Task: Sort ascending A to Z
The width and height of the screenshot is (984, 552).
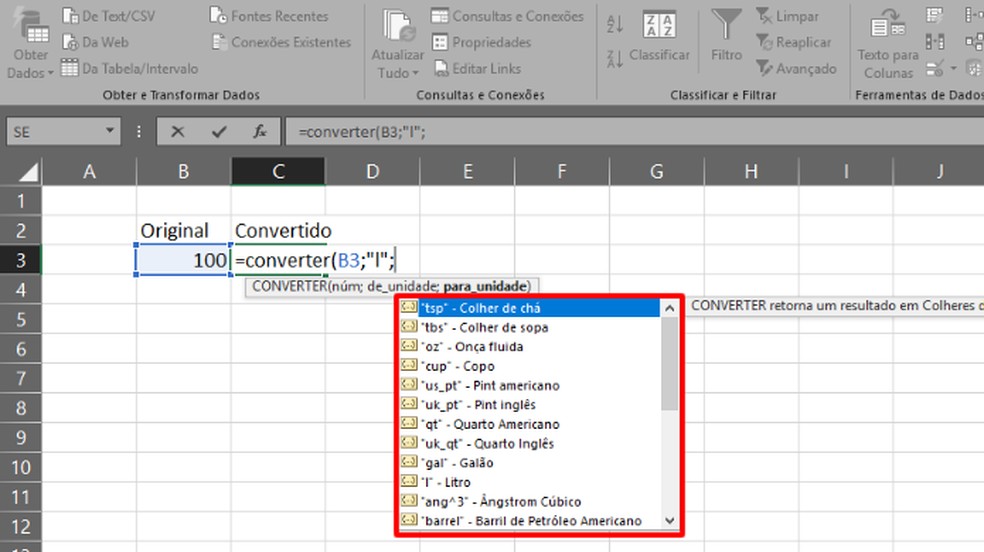Action: [615, 24]
